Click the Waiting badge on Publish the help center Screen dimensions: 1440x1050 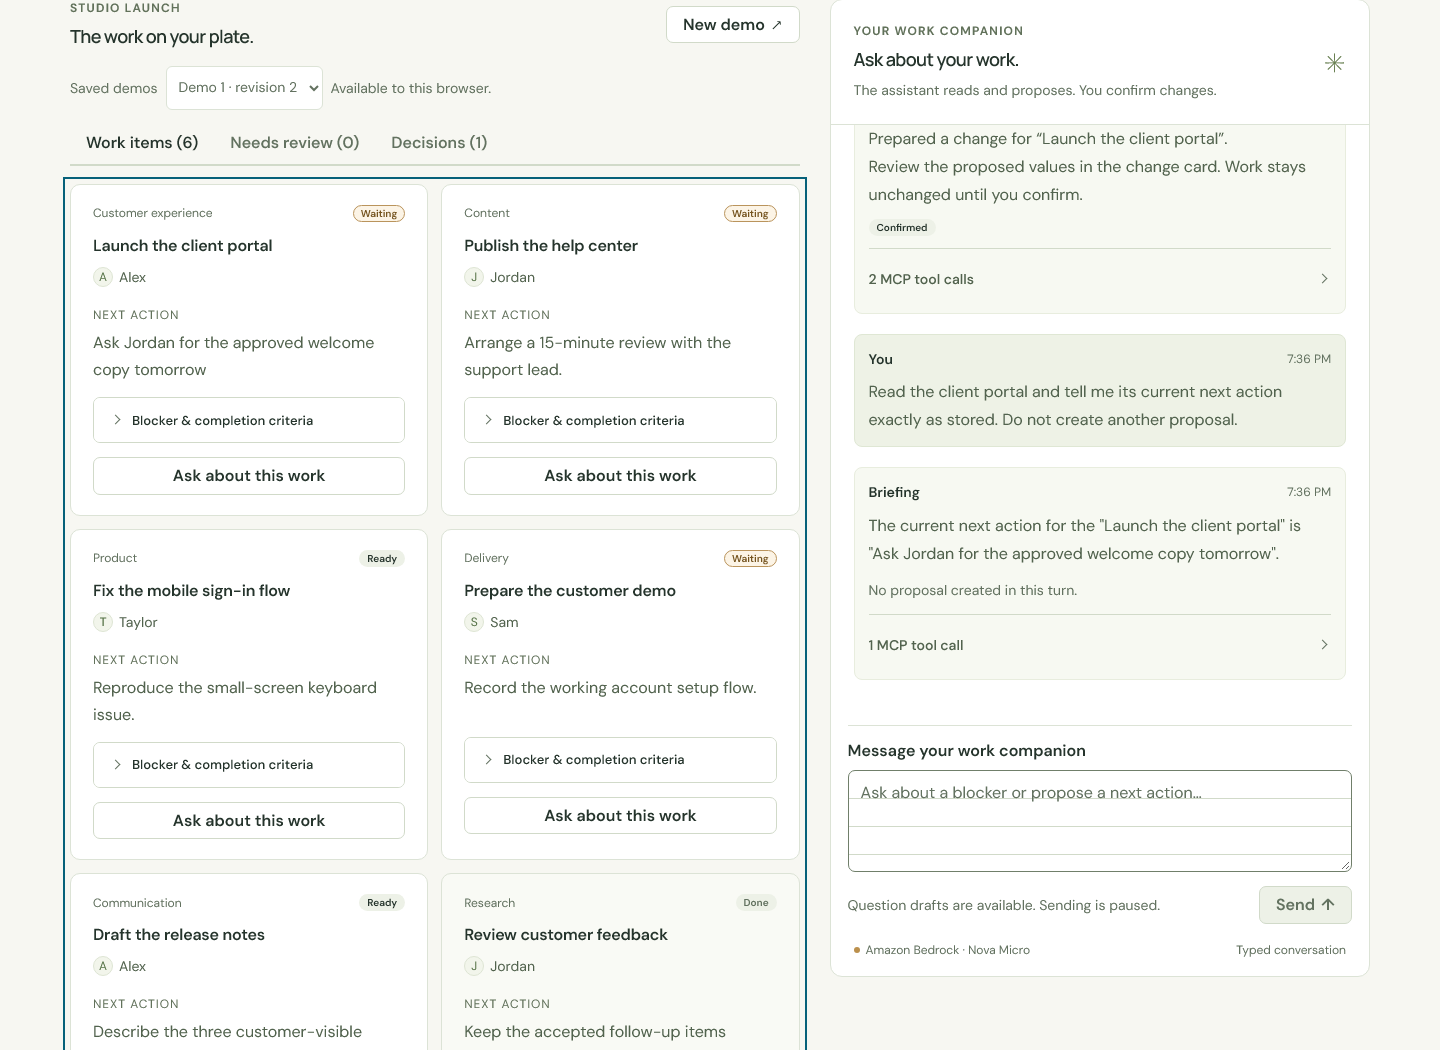750,214
